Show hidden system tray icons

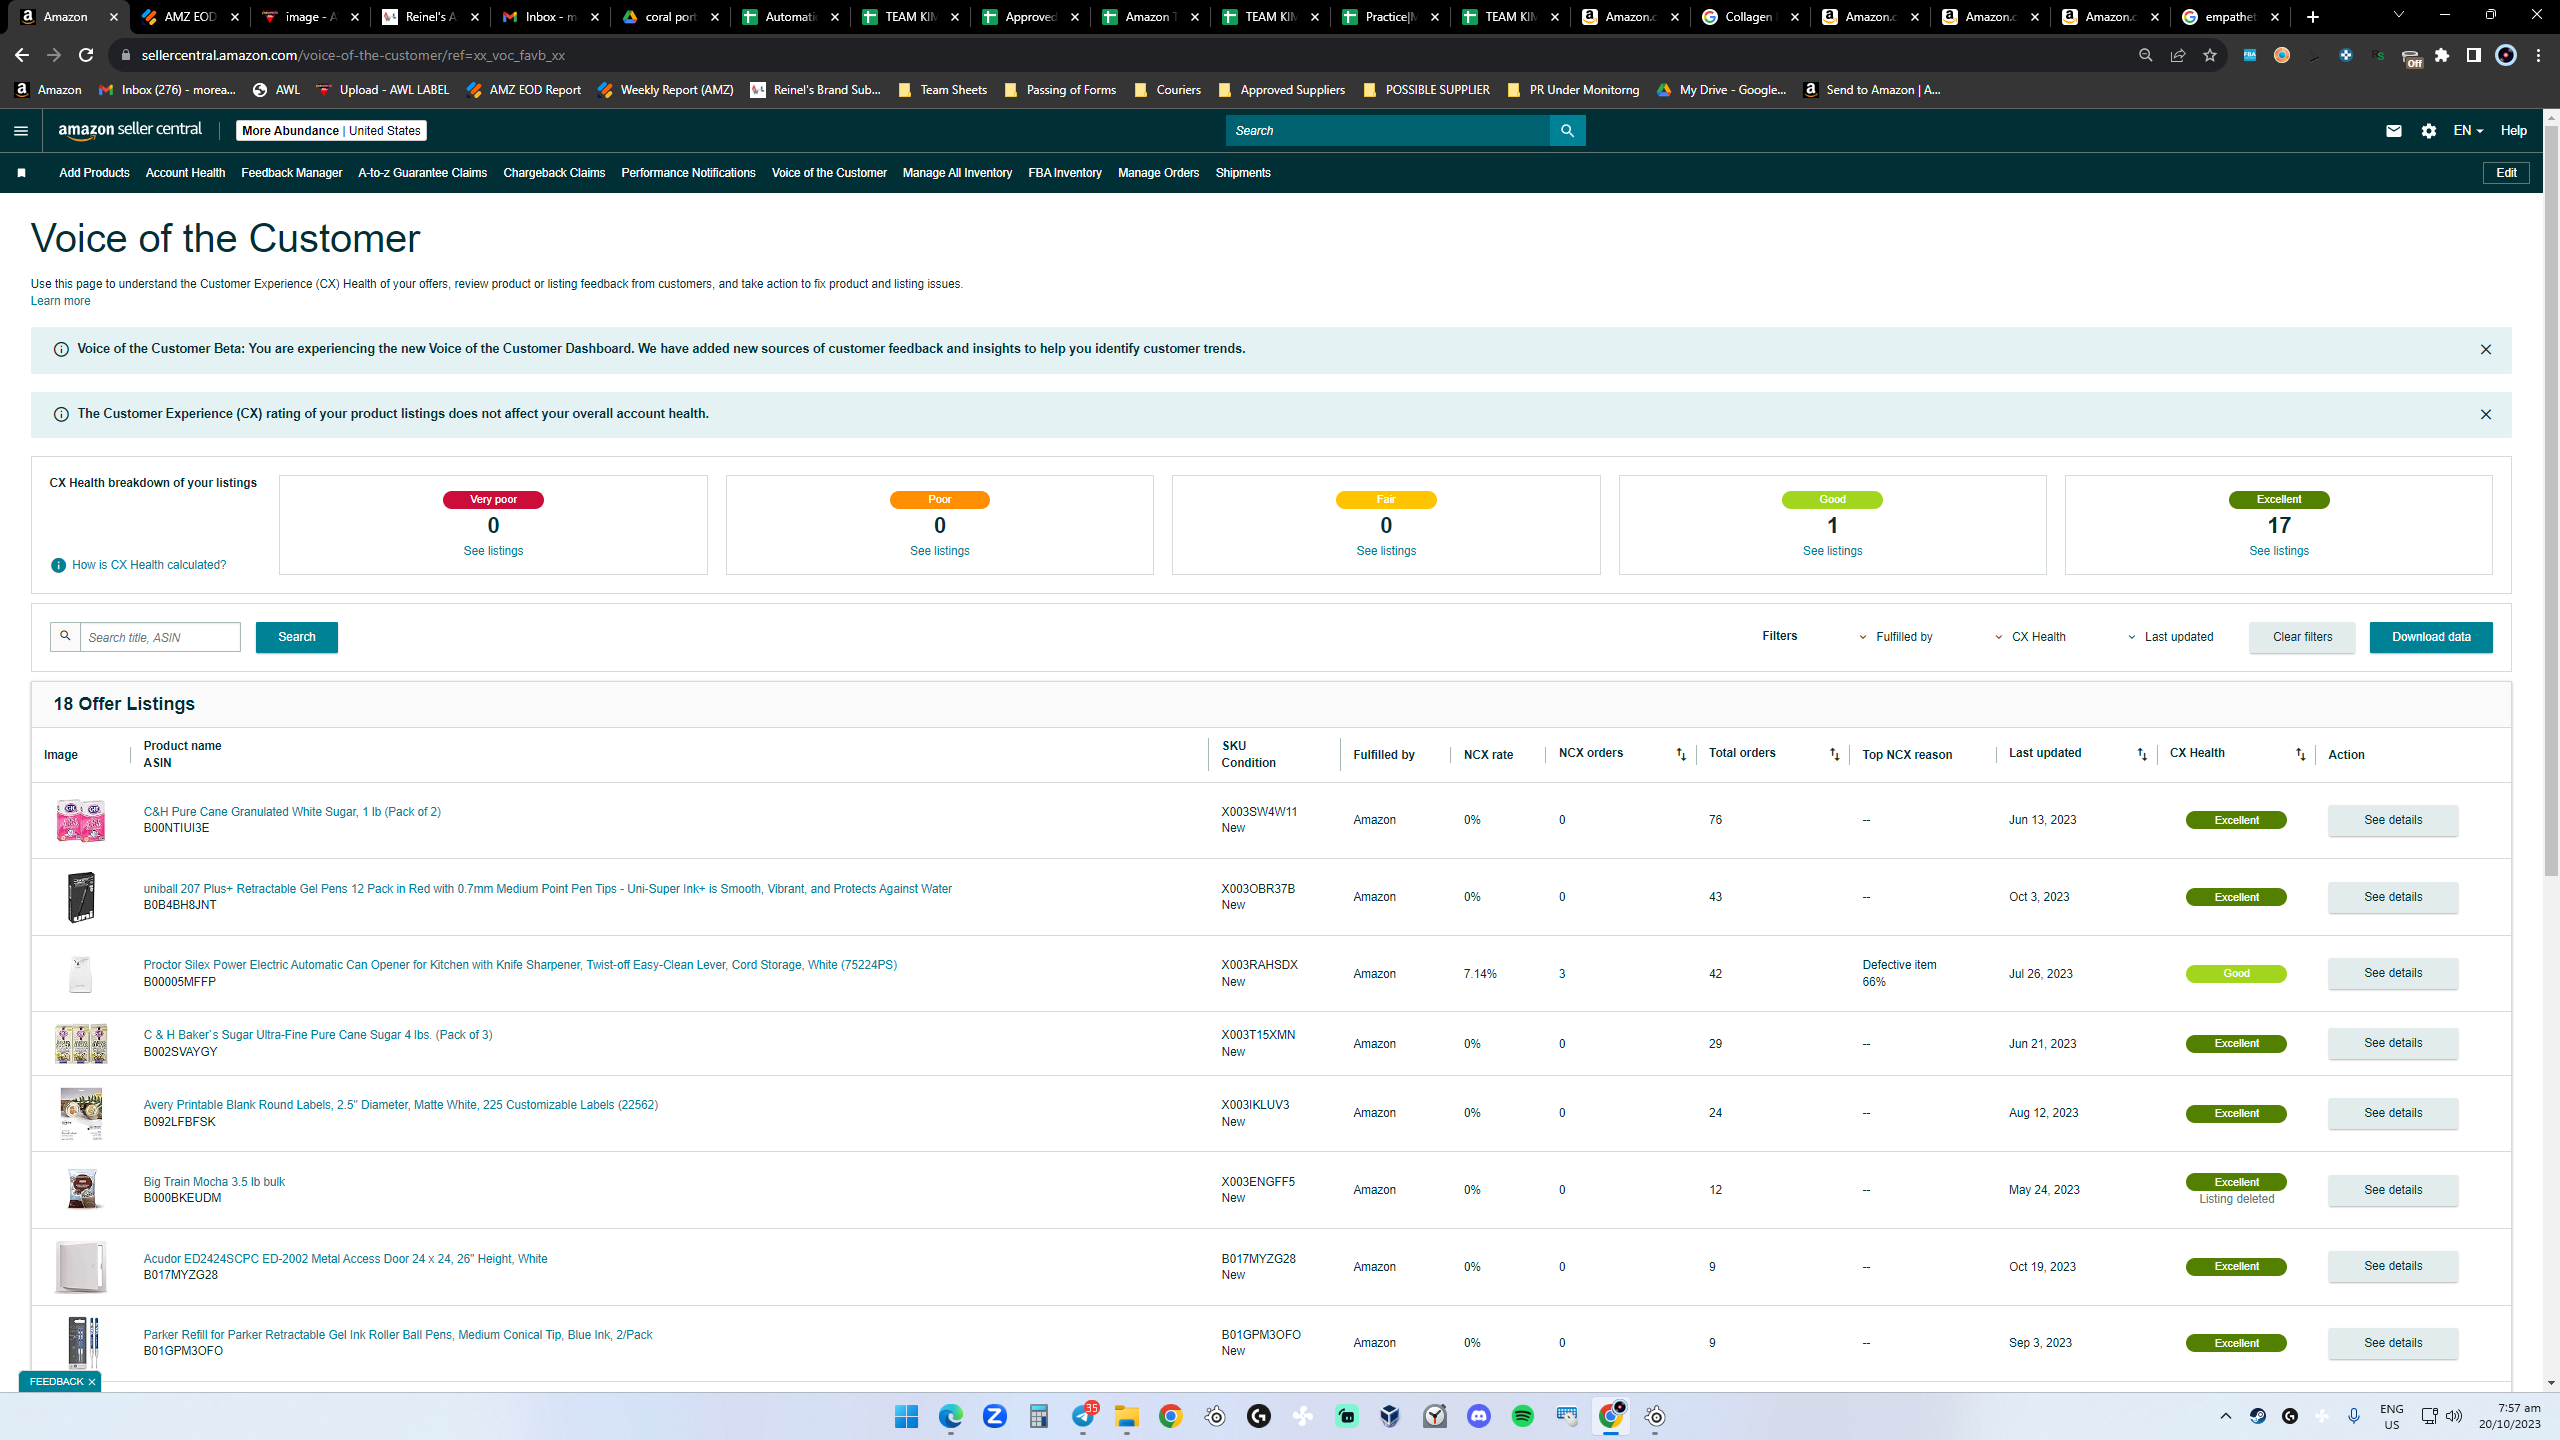coord(2226,1416)
